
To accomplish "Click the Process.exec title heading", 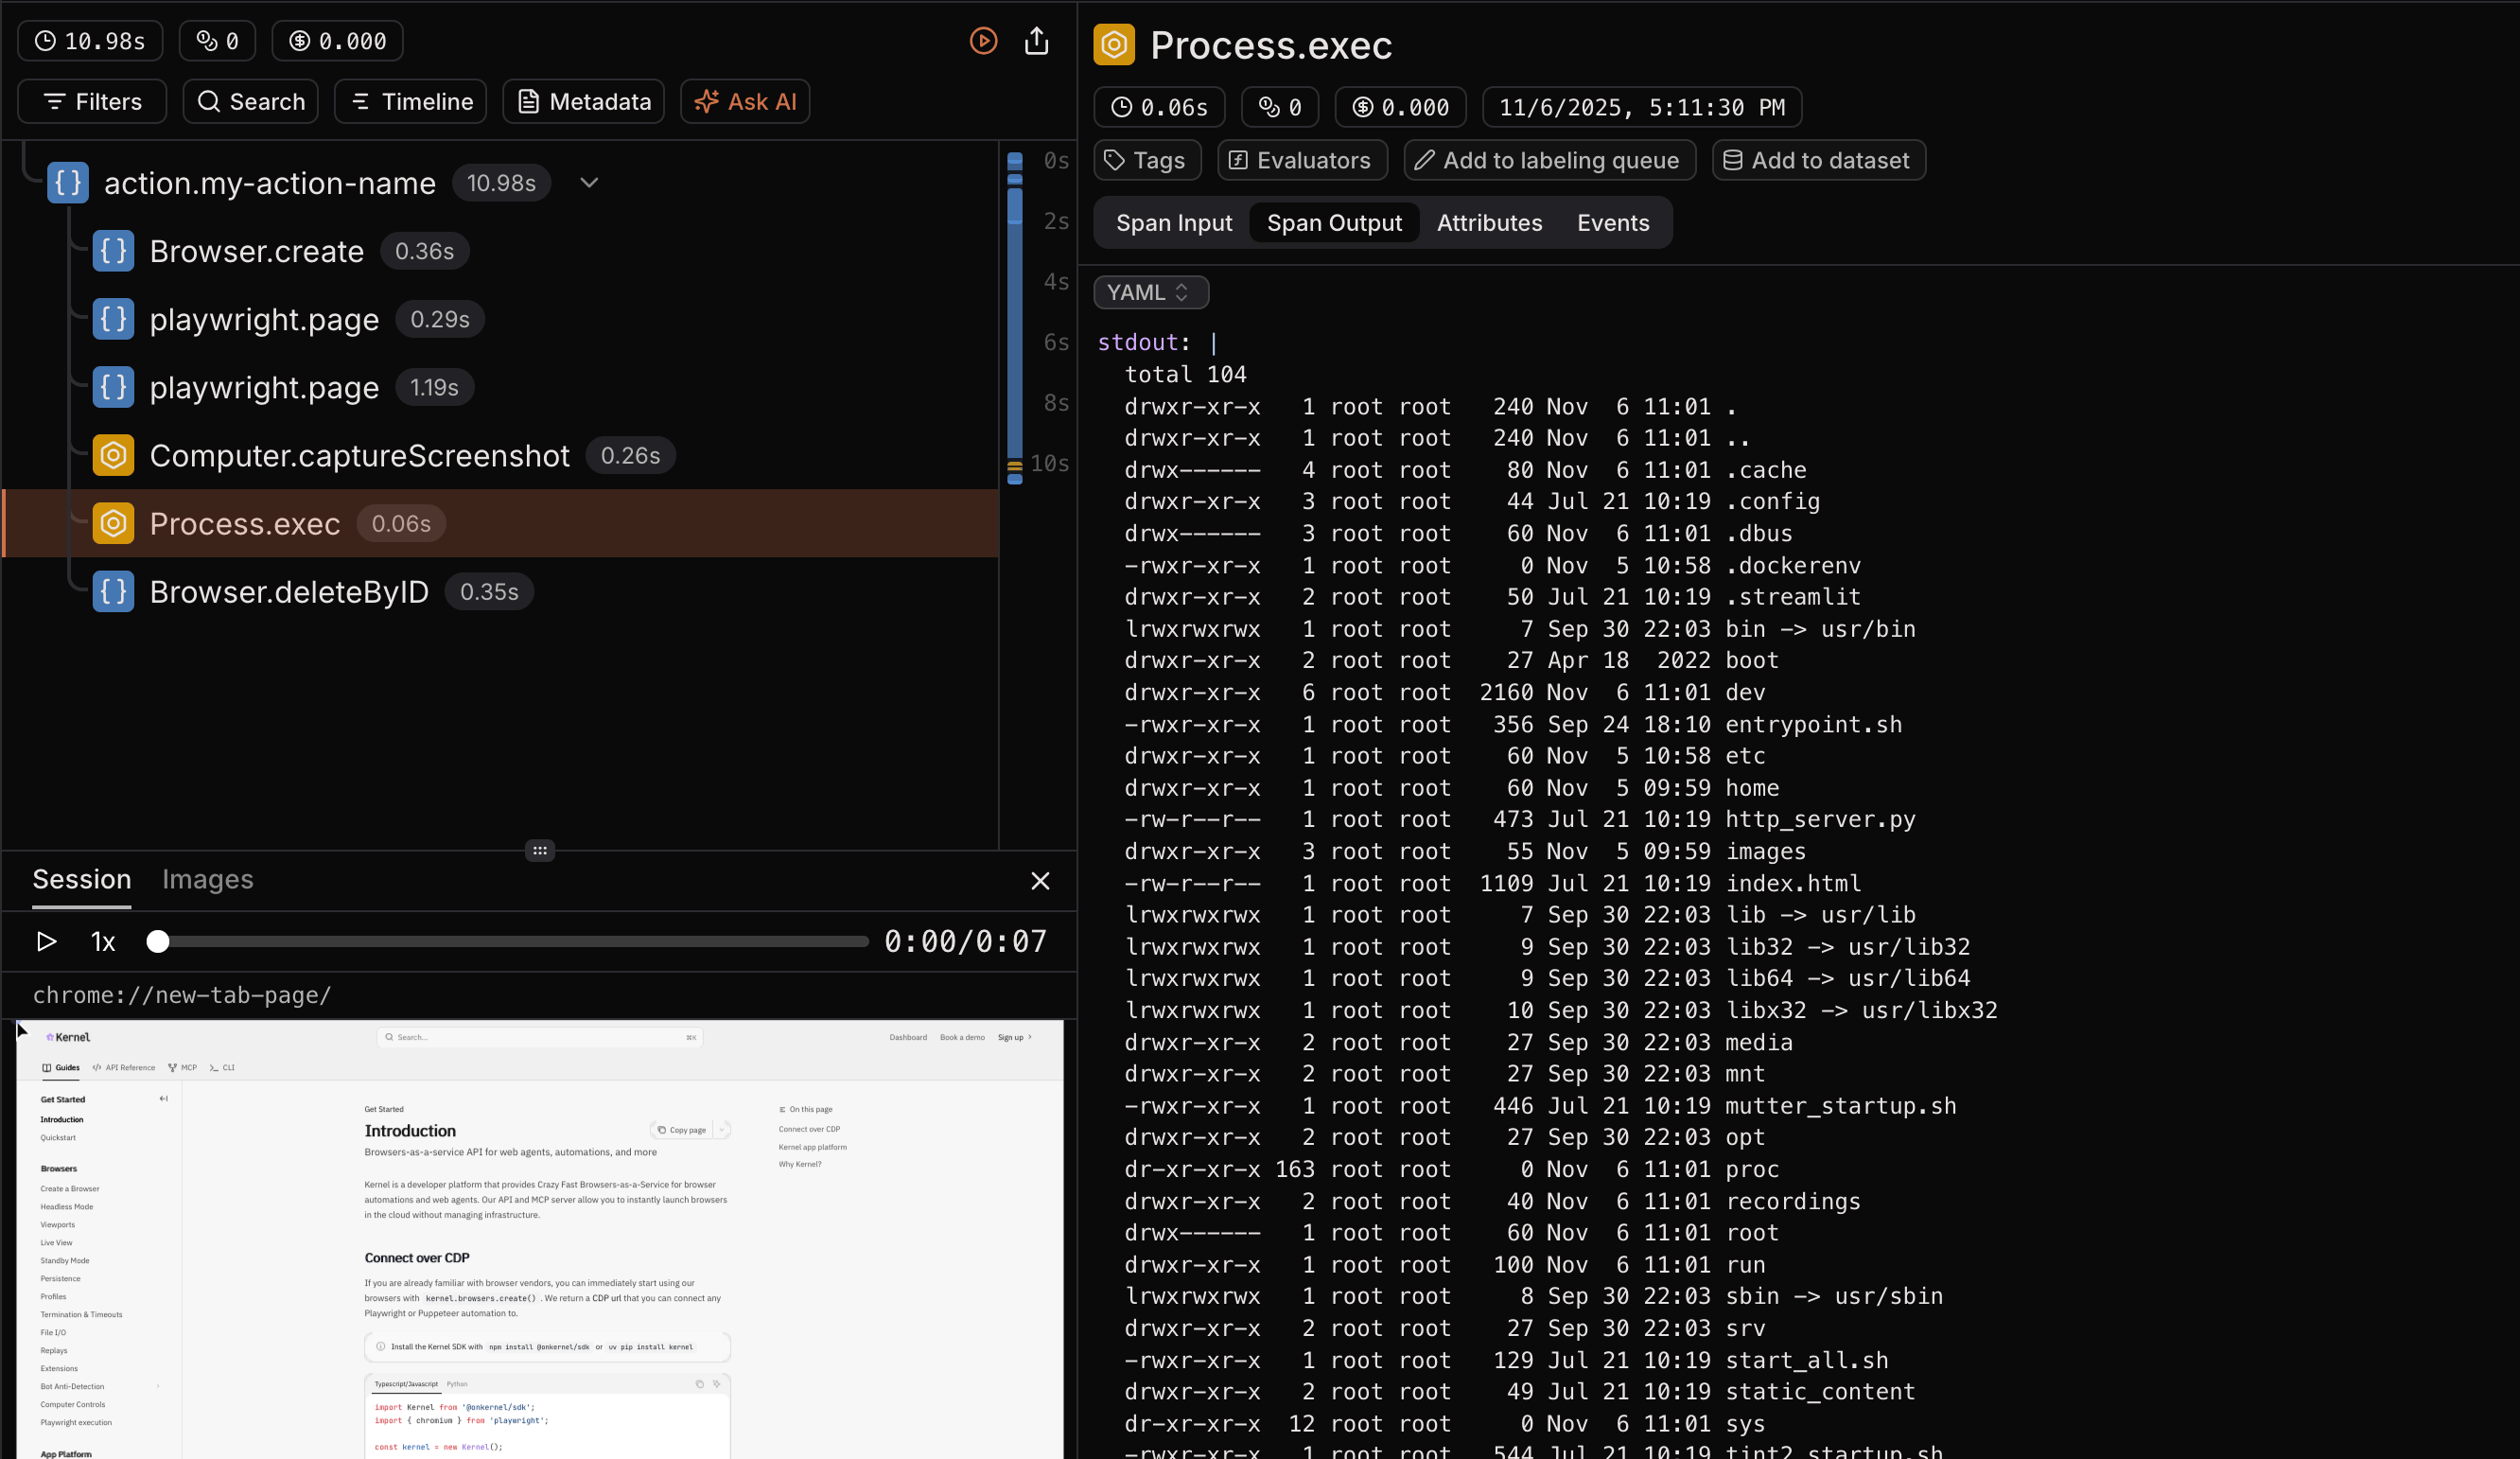I will click(x=1271, y=45).
